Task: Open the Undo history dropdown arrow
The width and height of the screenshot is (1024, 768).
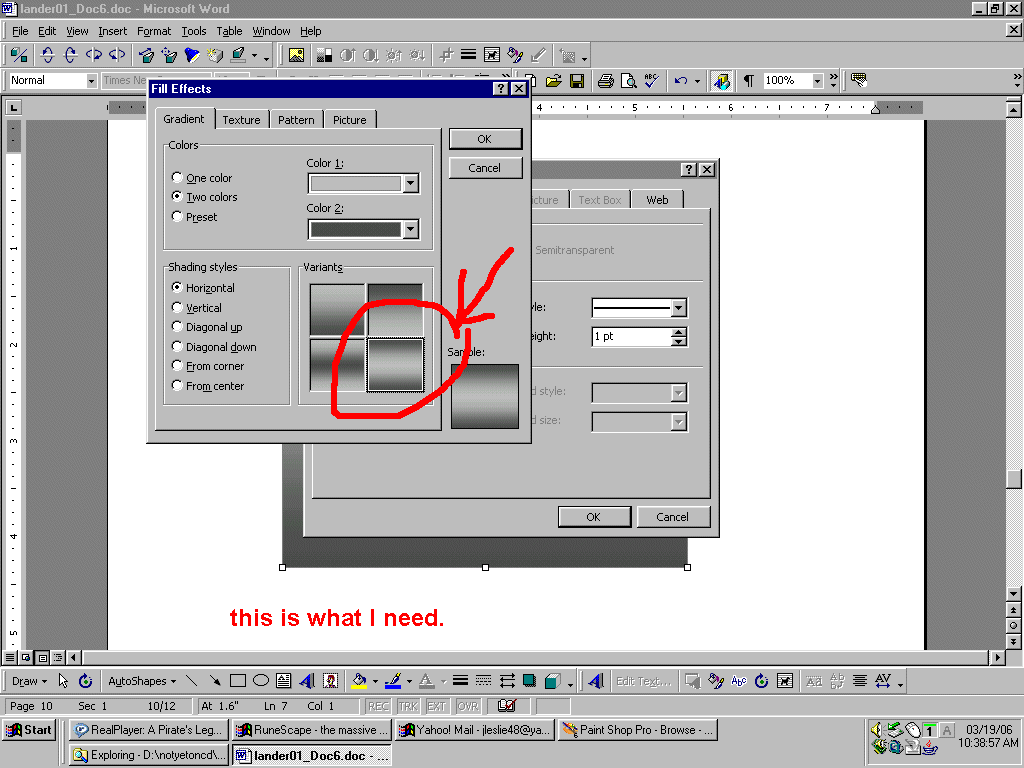Action: [697, 81]
